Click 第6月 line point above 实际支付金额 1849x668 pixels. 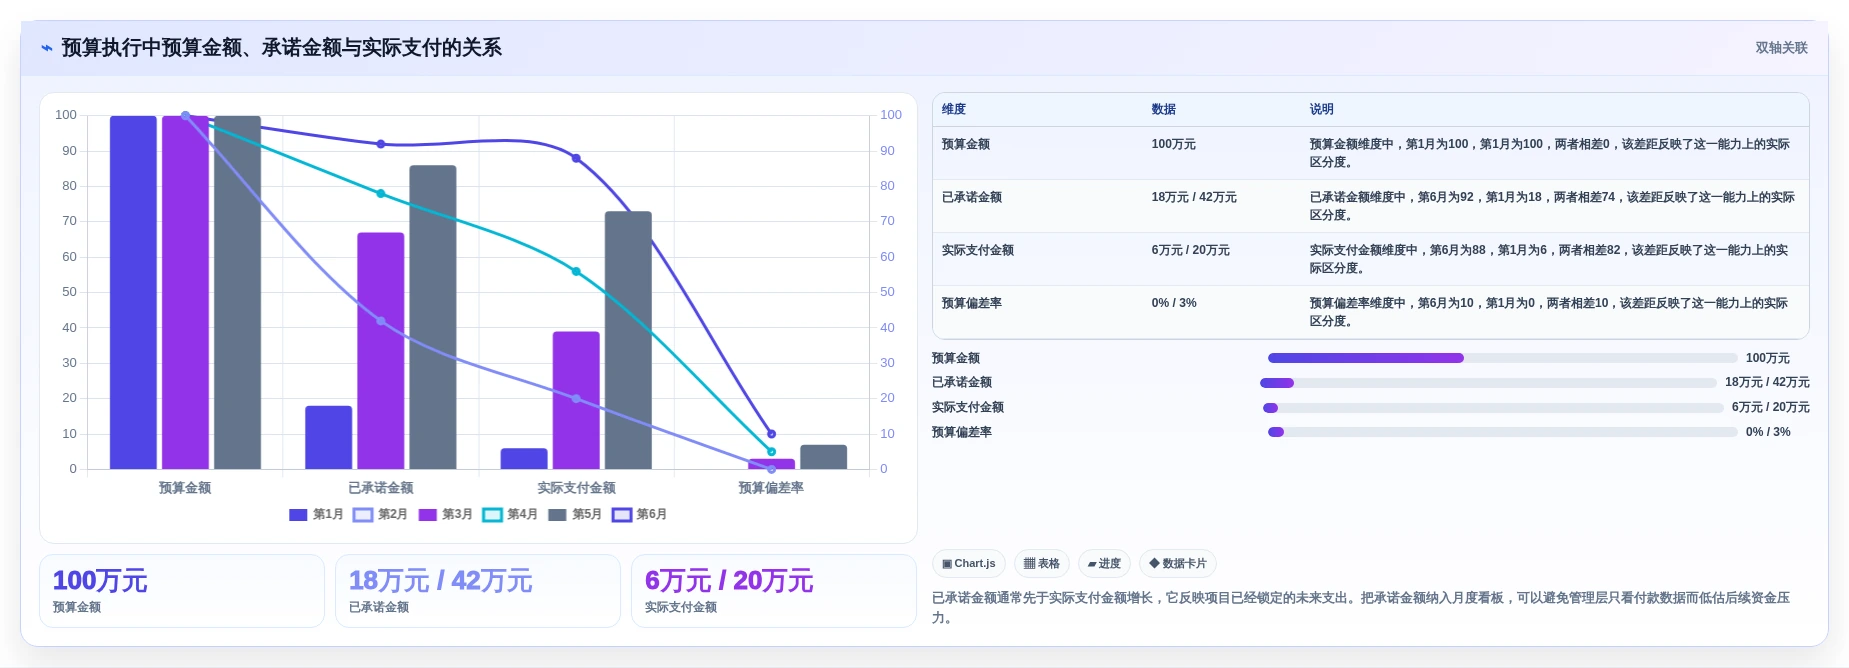coord(576,158)
